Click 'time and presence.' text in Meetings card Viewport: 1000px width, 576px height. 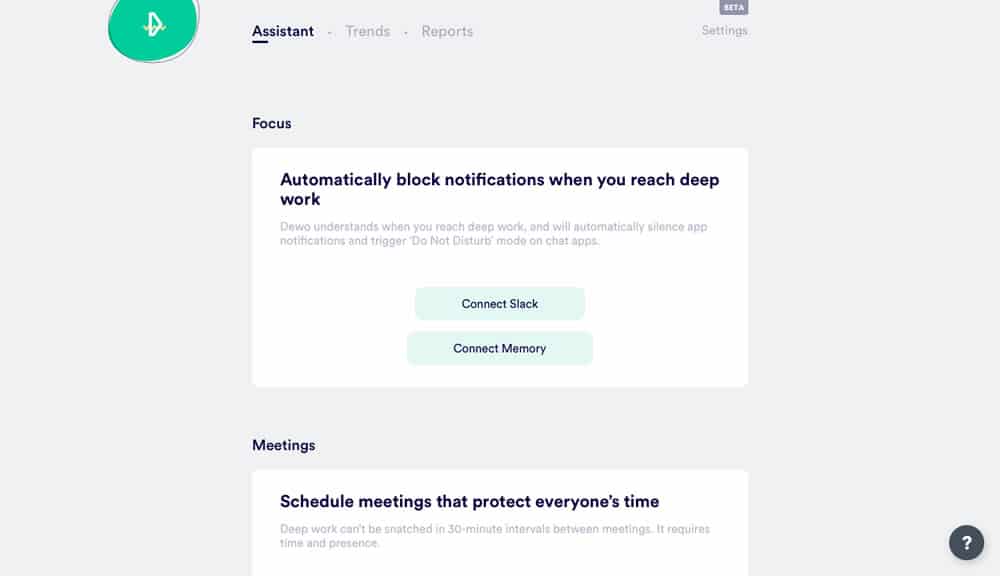point(329,543)
